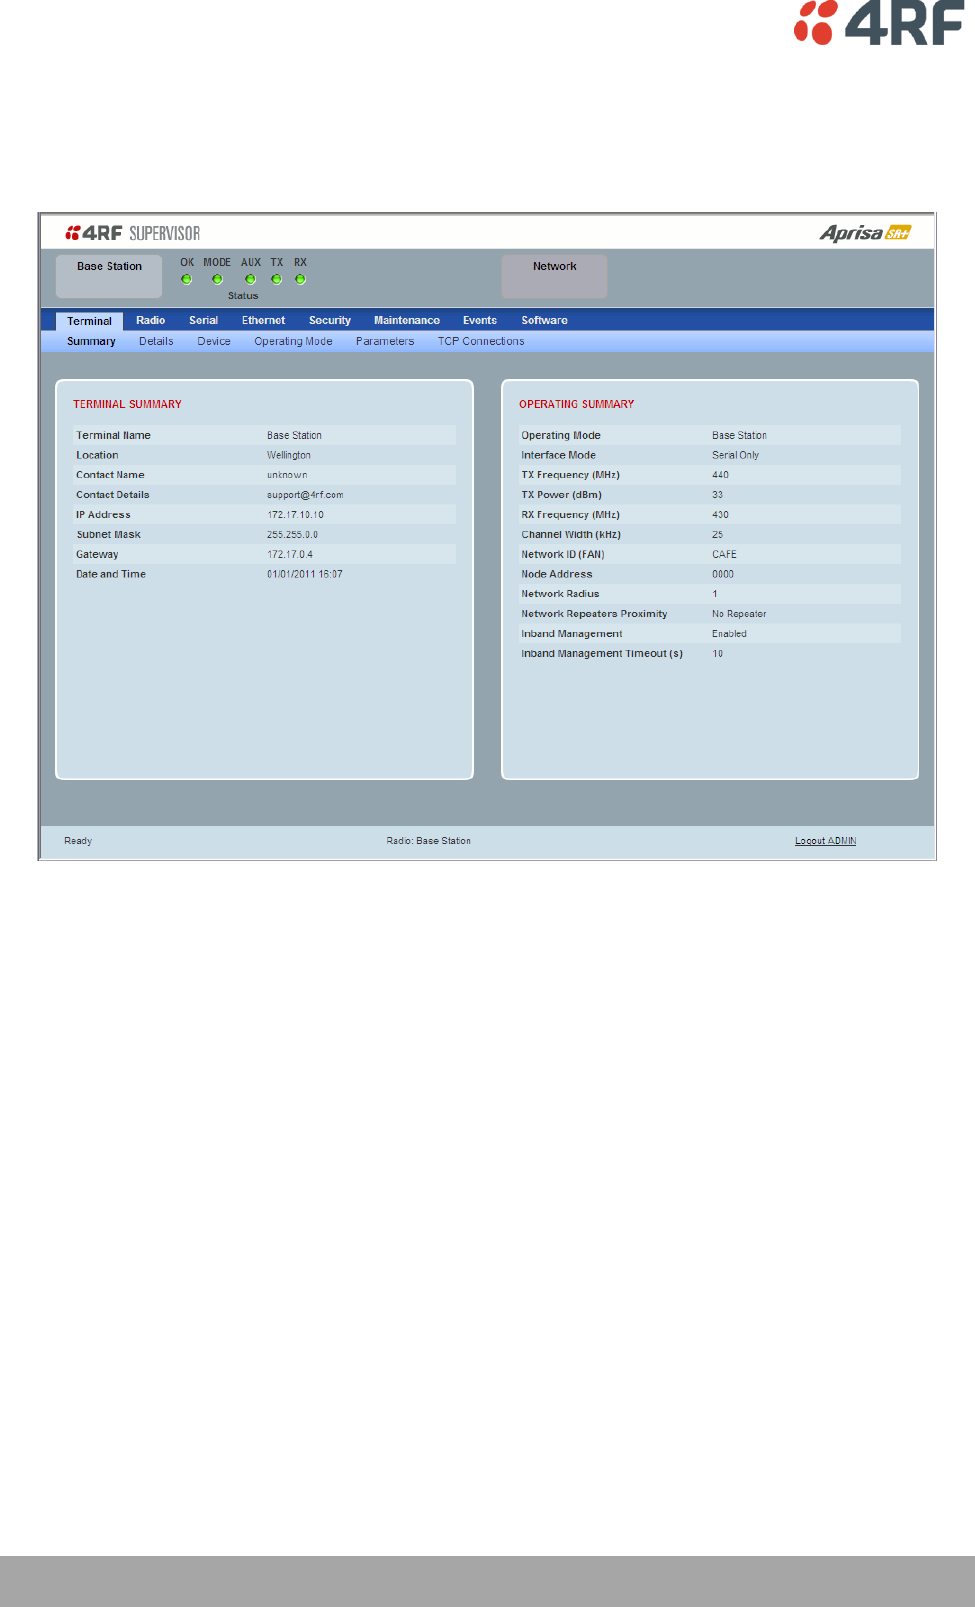Screen dimensions: 975x1607
Task: Click the IP Address label
Action: pyautogui.click(x=103, y=515)
